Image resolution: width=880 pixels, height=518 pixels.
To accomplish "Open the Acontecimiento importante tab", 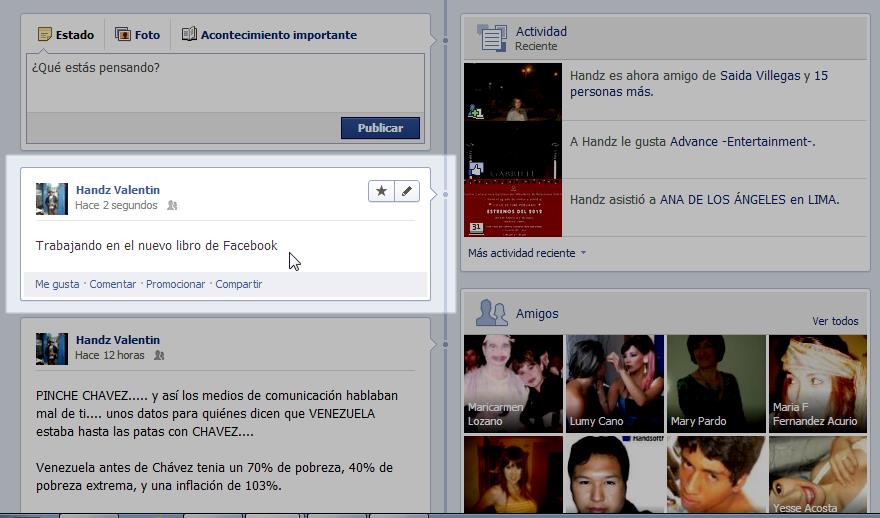I will (x=269, y=35).
